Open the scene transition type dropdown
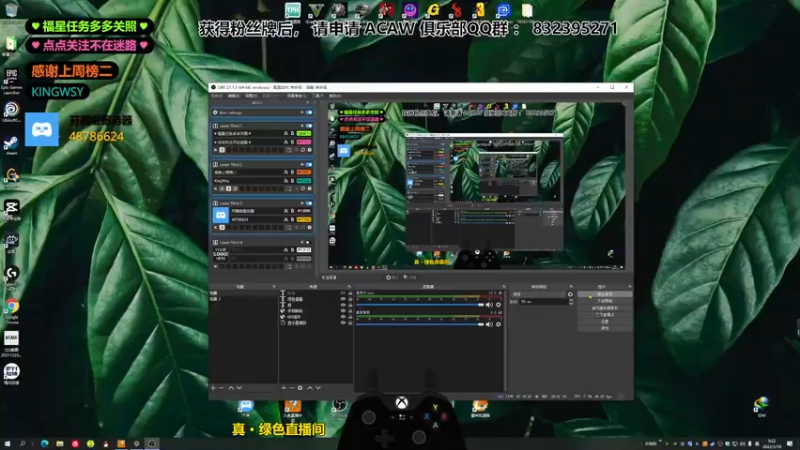The height and width of the screenshot is (450, 800). pyautogui.click(x=539, y=294)
